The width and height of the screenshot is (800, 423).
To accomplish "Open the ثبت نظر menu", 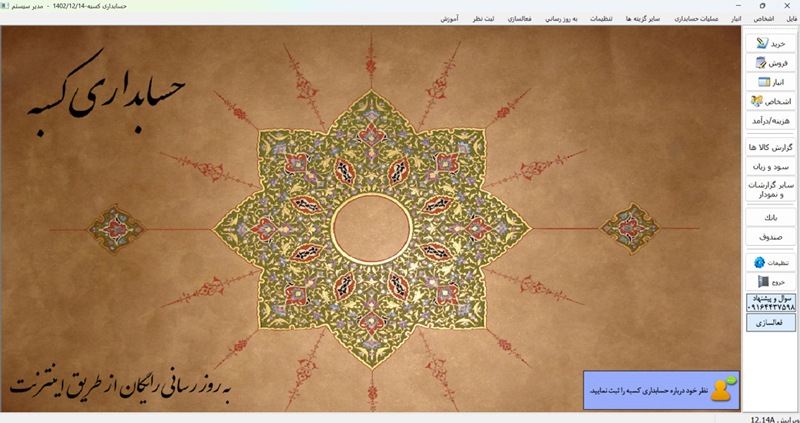I will pos(482,19).
